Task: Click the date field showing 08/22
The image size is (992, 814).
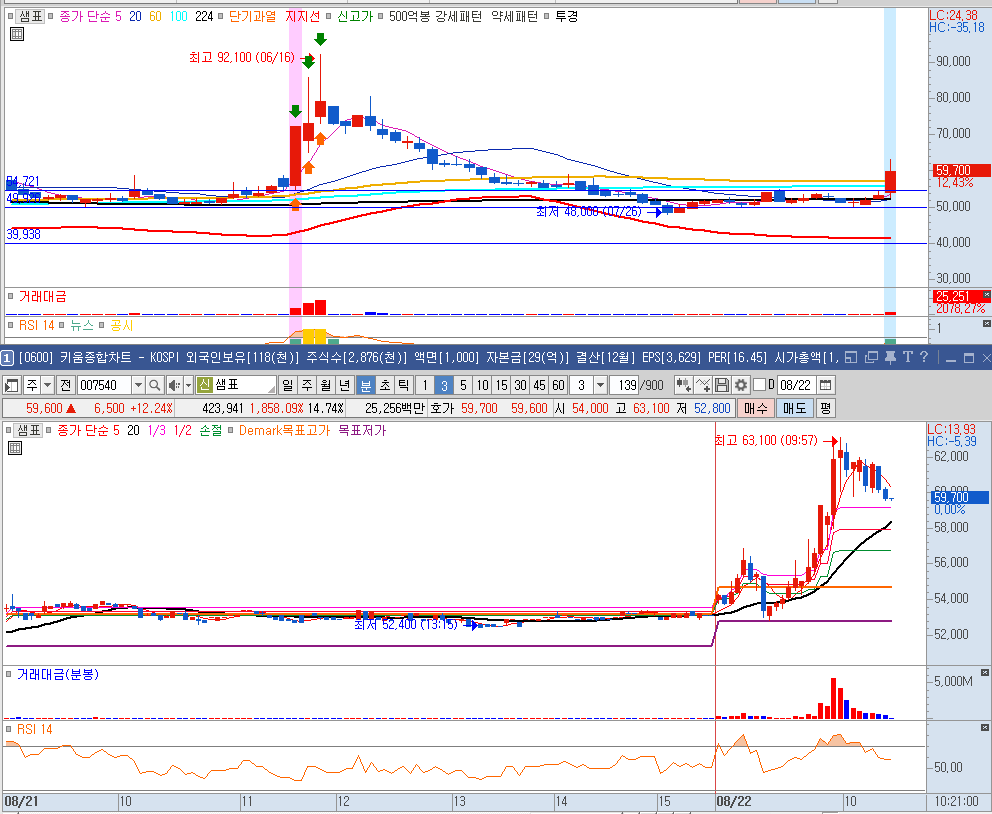Action: point(796,385)
